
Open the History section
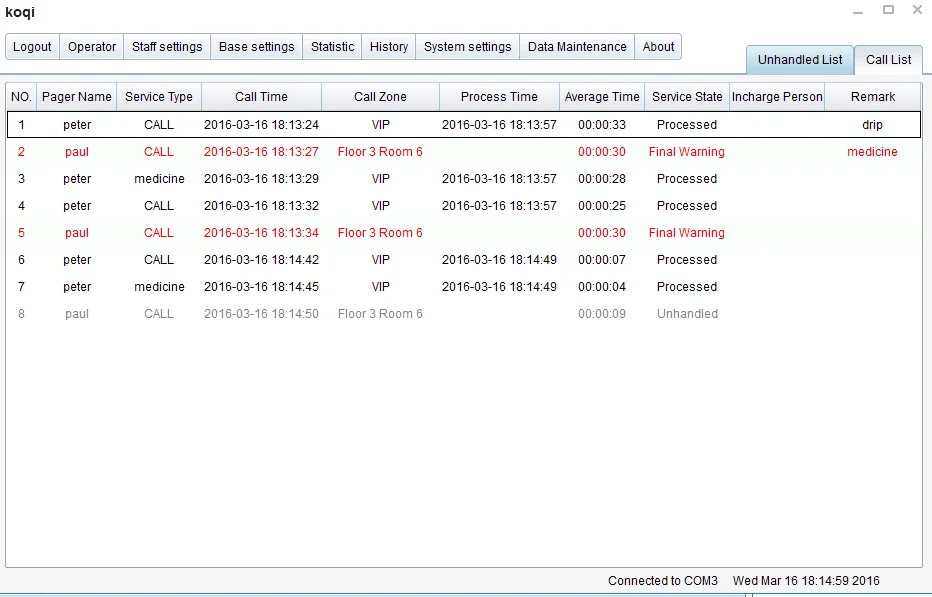[x=389, y=47]
